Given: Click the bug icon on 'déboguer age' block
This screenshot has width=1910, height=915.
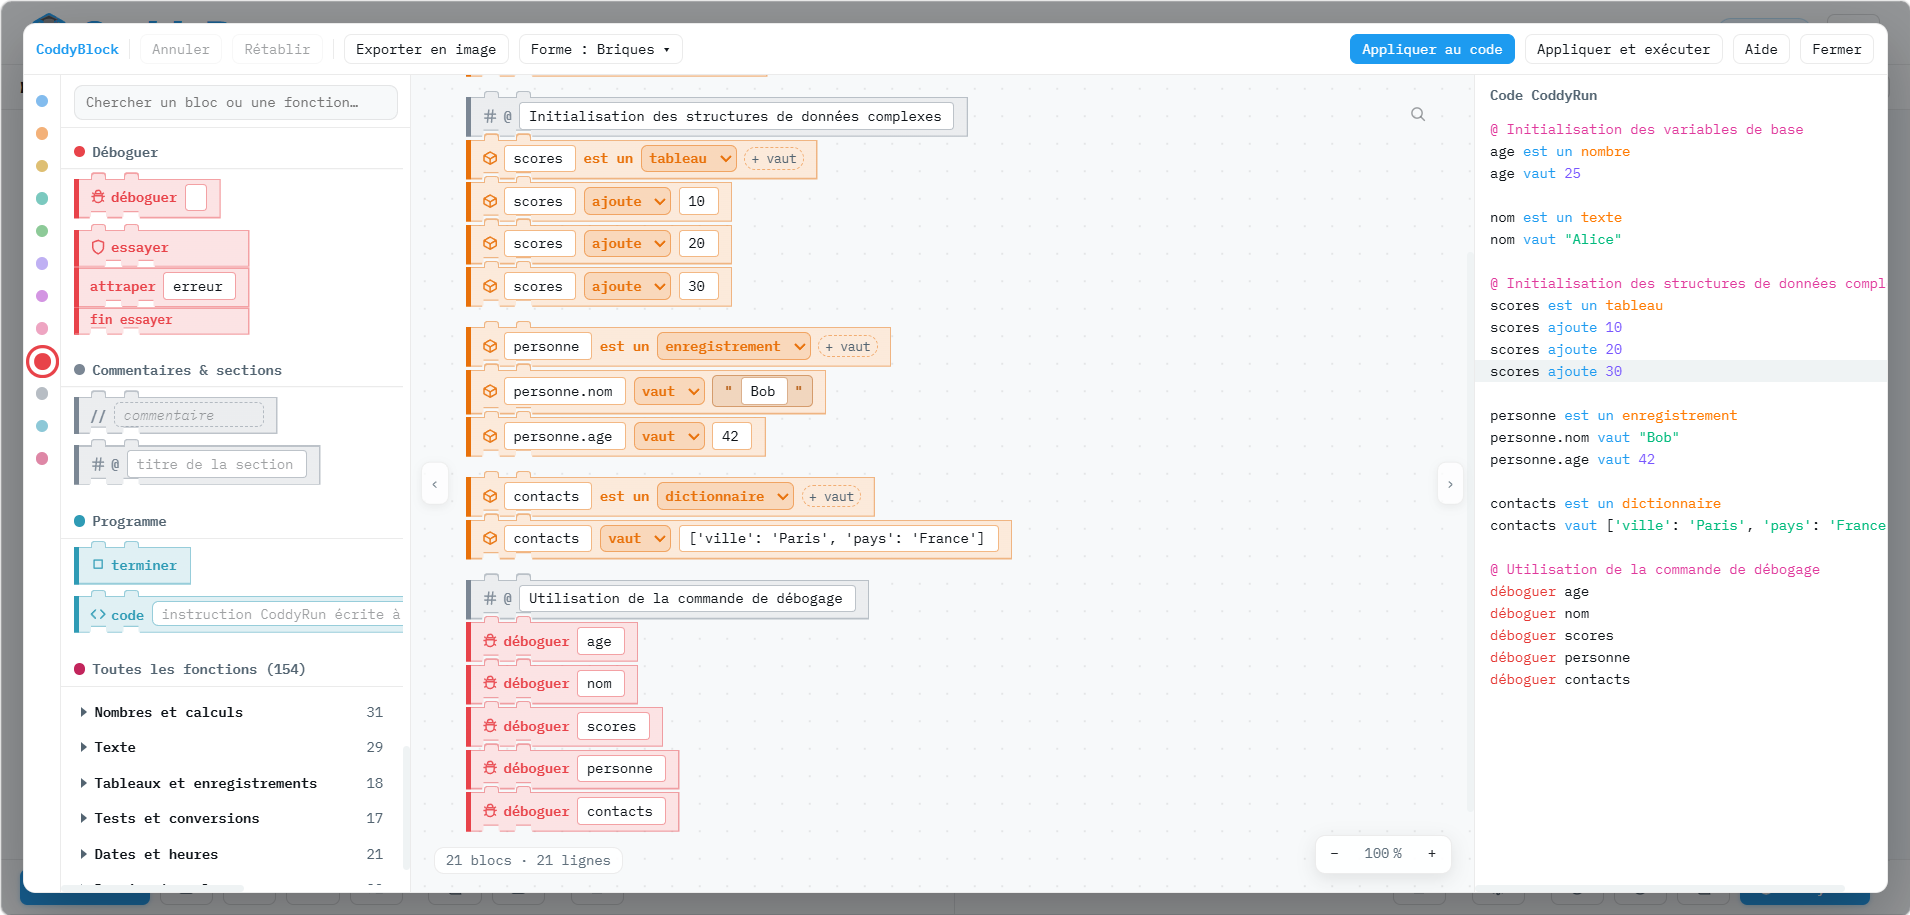Looking at the screenshot, I should pyautogui.click(x=490, y=641).
